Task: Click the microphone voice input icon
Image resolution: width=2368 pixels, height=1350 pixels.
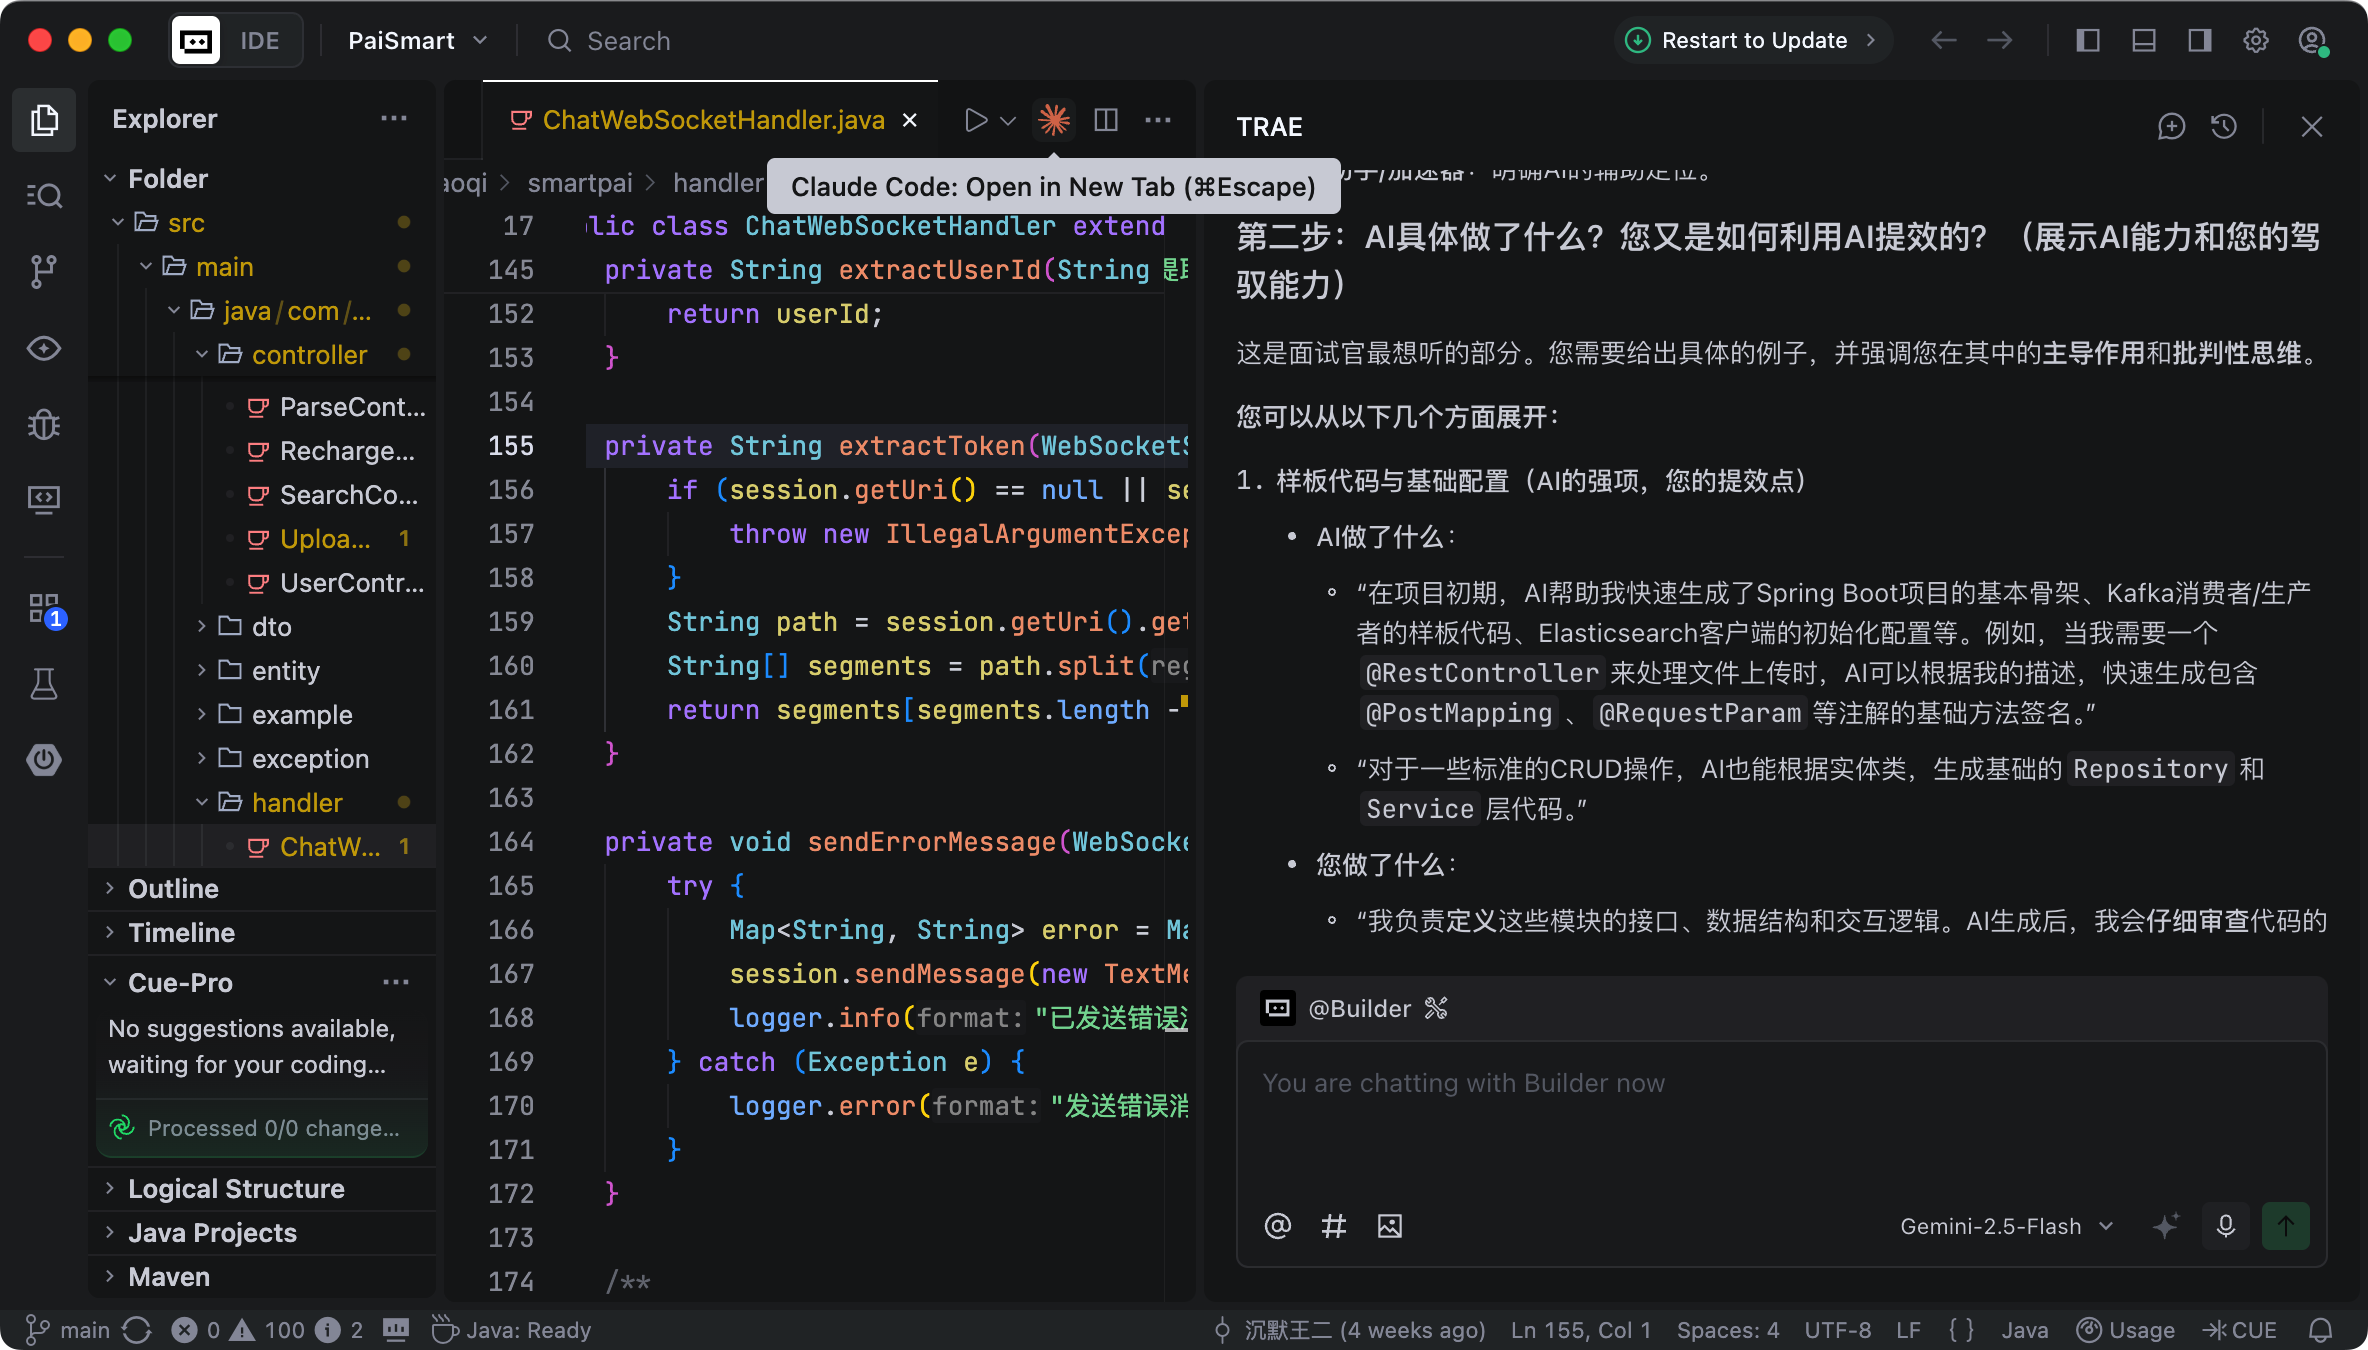Action: pyautogui.click(x=2225, y=1226)
